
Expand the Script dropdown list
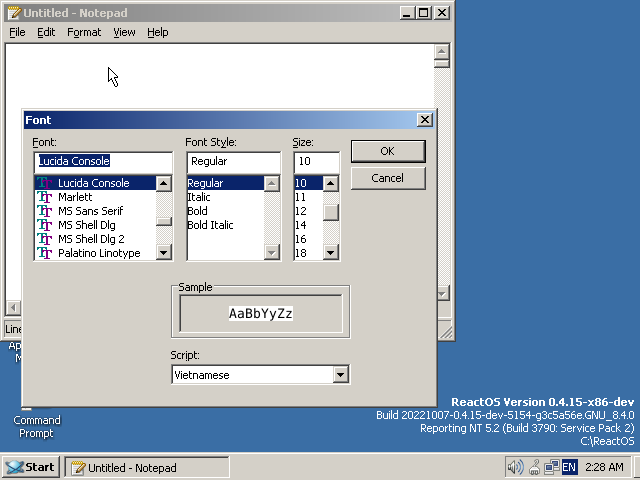340,375
